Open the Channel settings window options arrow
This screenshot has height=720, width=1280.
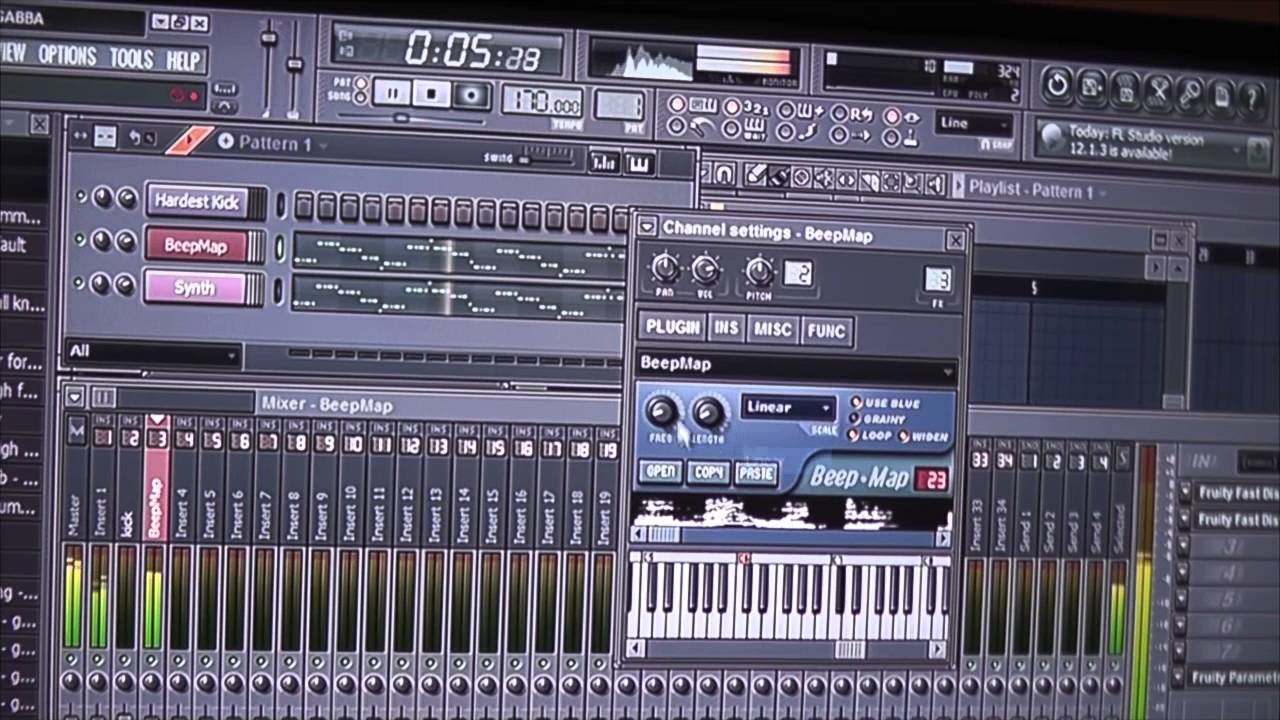point(647,227)
